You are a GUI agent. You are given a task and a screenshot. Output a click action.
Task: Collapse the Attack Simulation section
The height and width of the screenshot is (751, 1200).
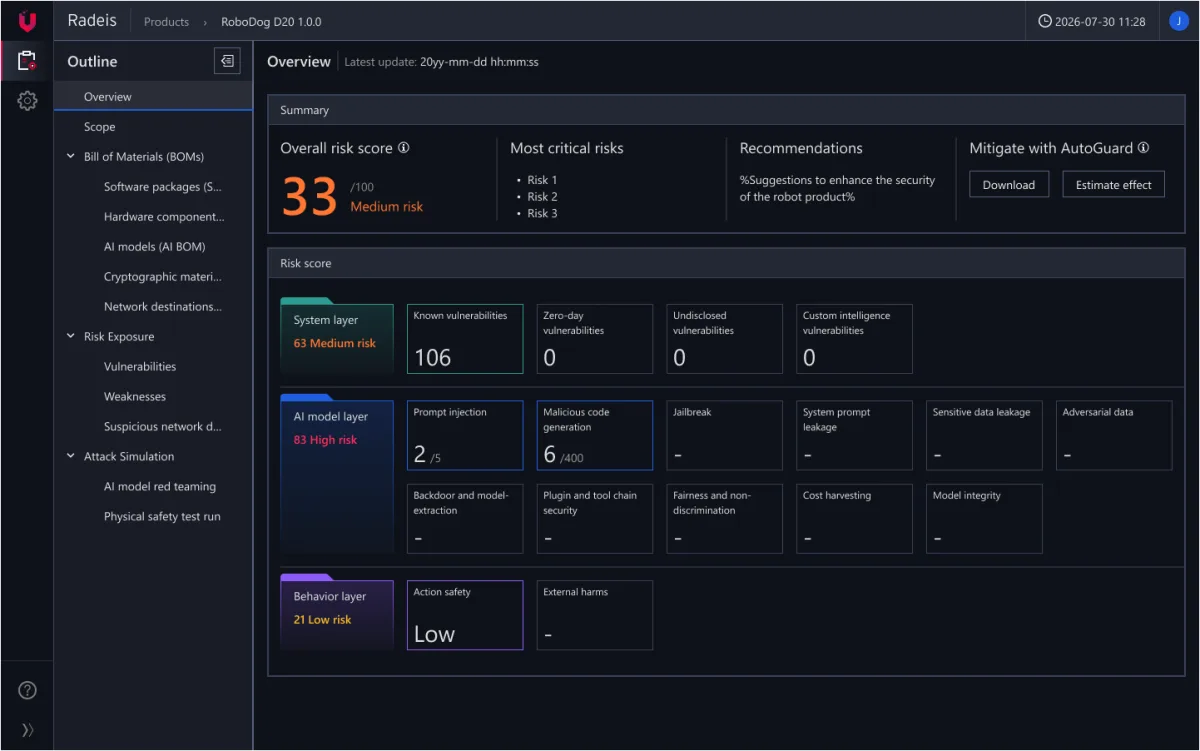(x=71, y=456)
